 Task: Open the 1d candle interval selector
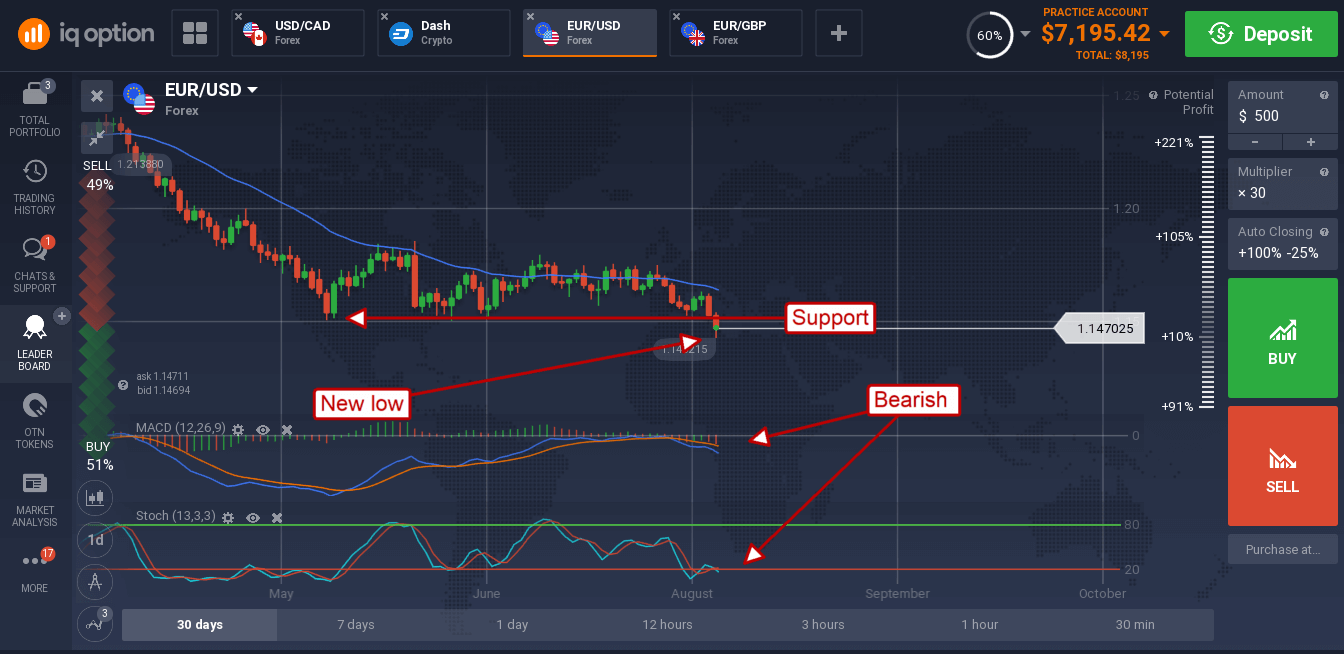click(96, 539)
